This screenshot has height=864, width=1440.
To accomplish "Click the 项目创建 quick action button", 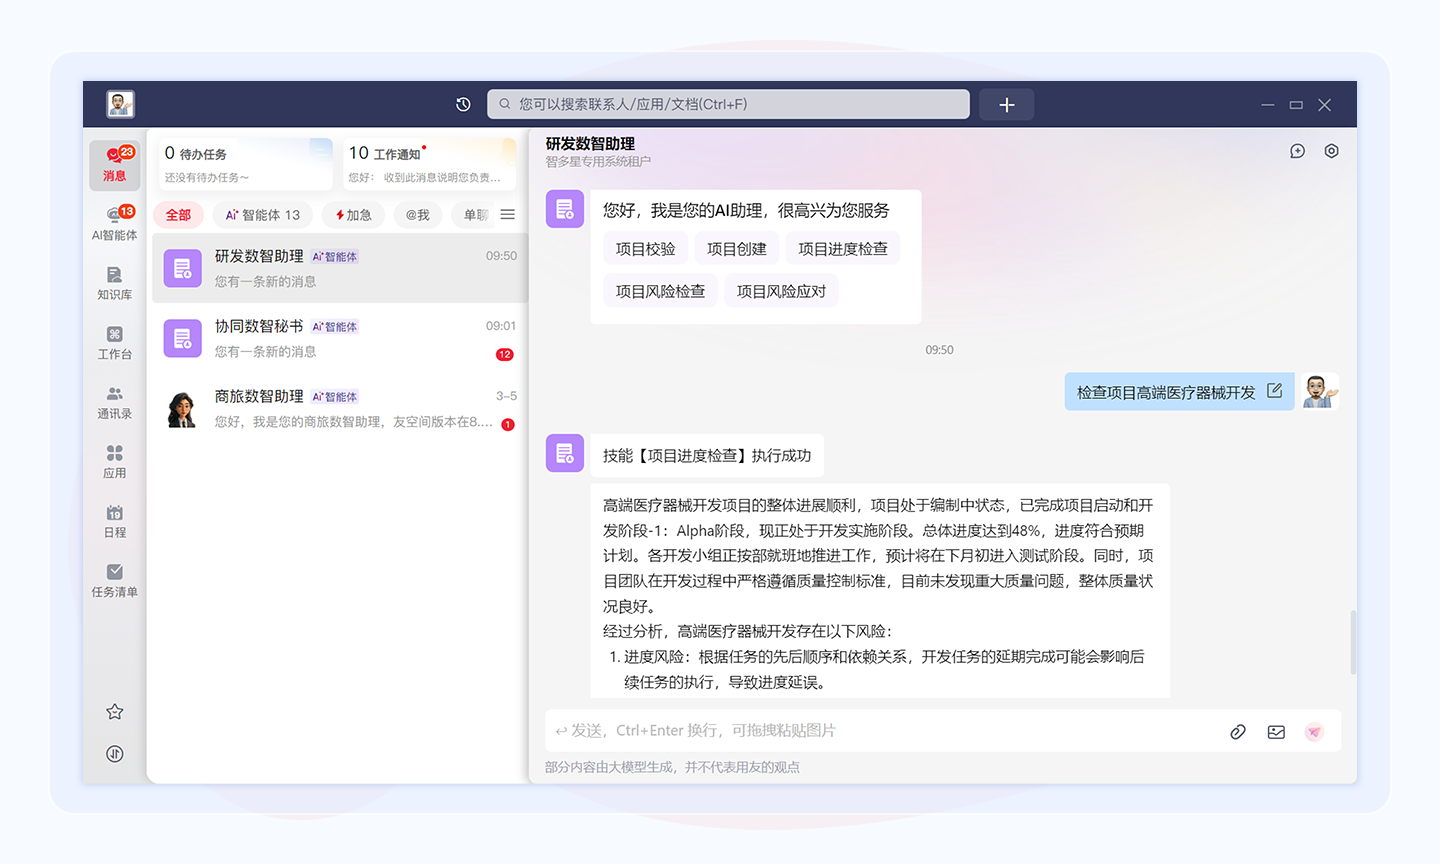I will 737,247.
